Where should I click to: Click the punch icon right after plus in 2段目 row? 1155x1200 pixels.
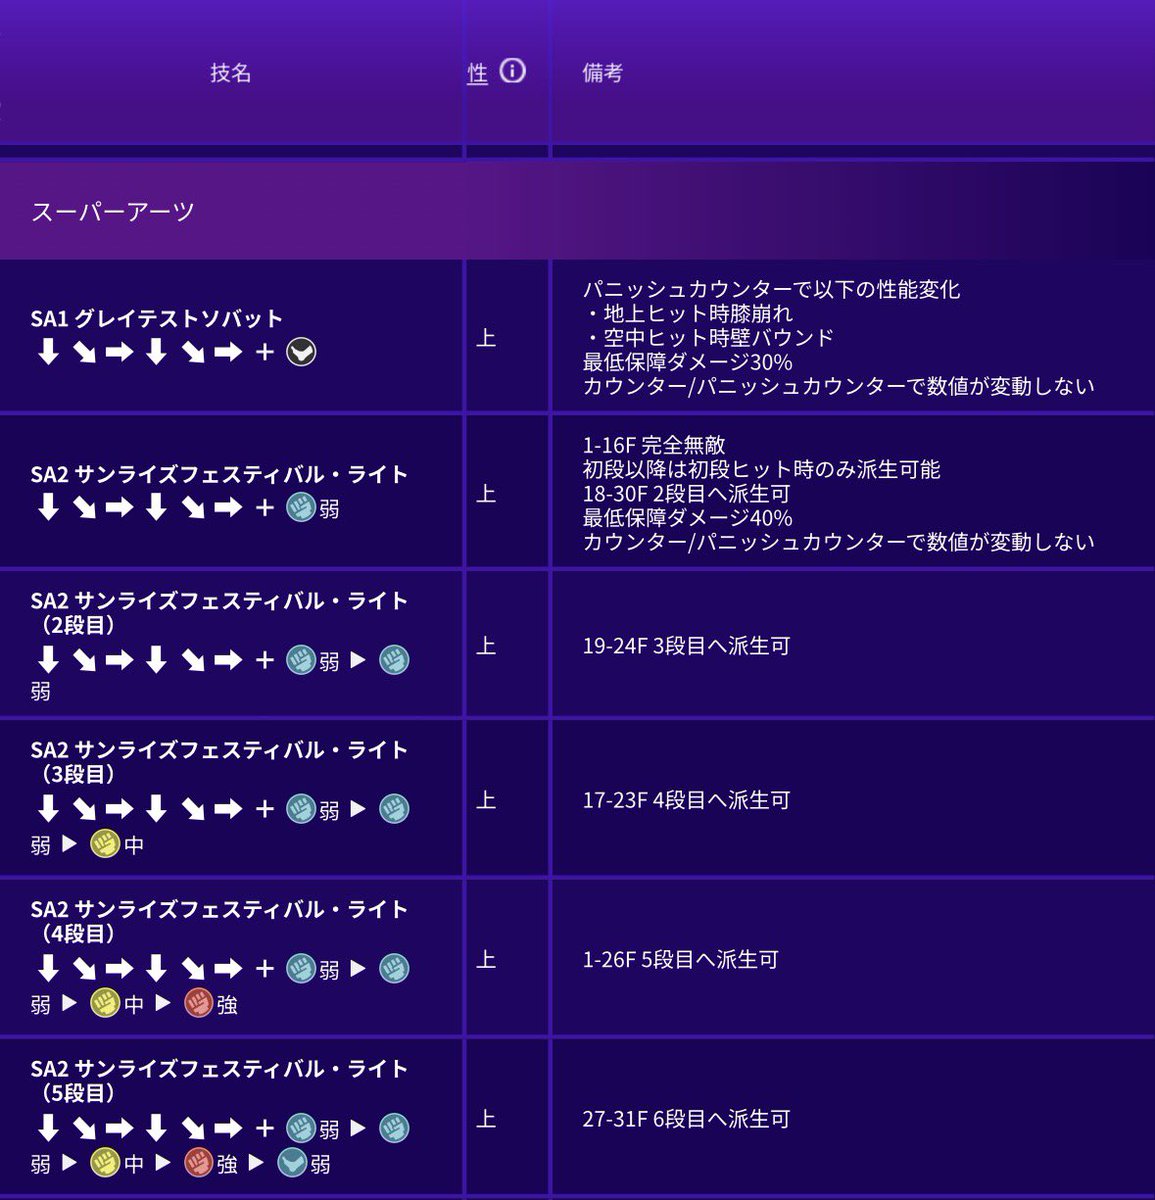pyautogui.click(x=301, y=660)
